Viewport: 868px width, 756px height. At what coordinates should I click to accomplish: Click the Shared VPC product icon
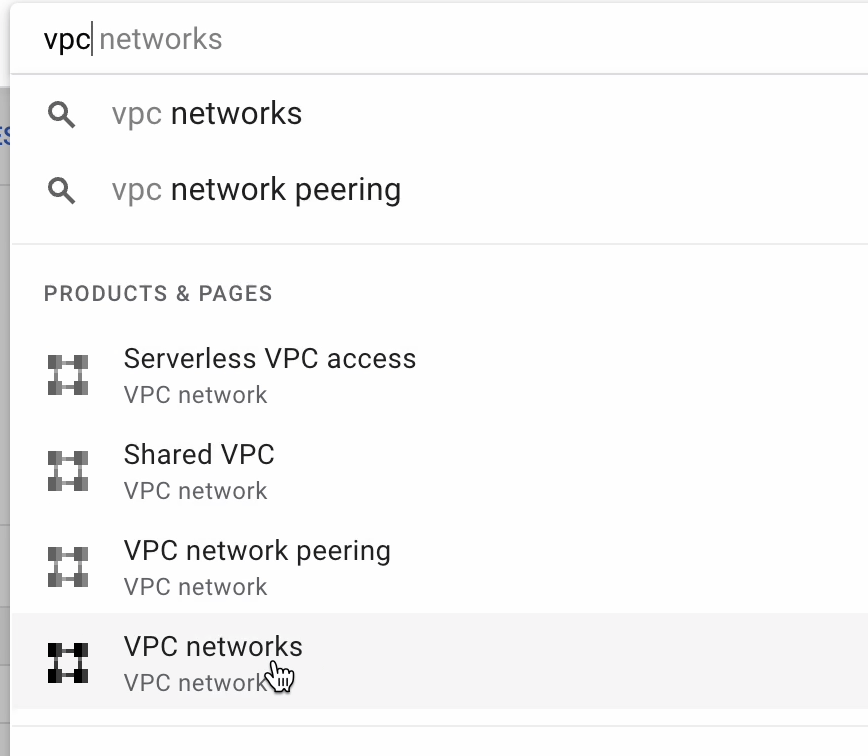[x=68, y=471]
